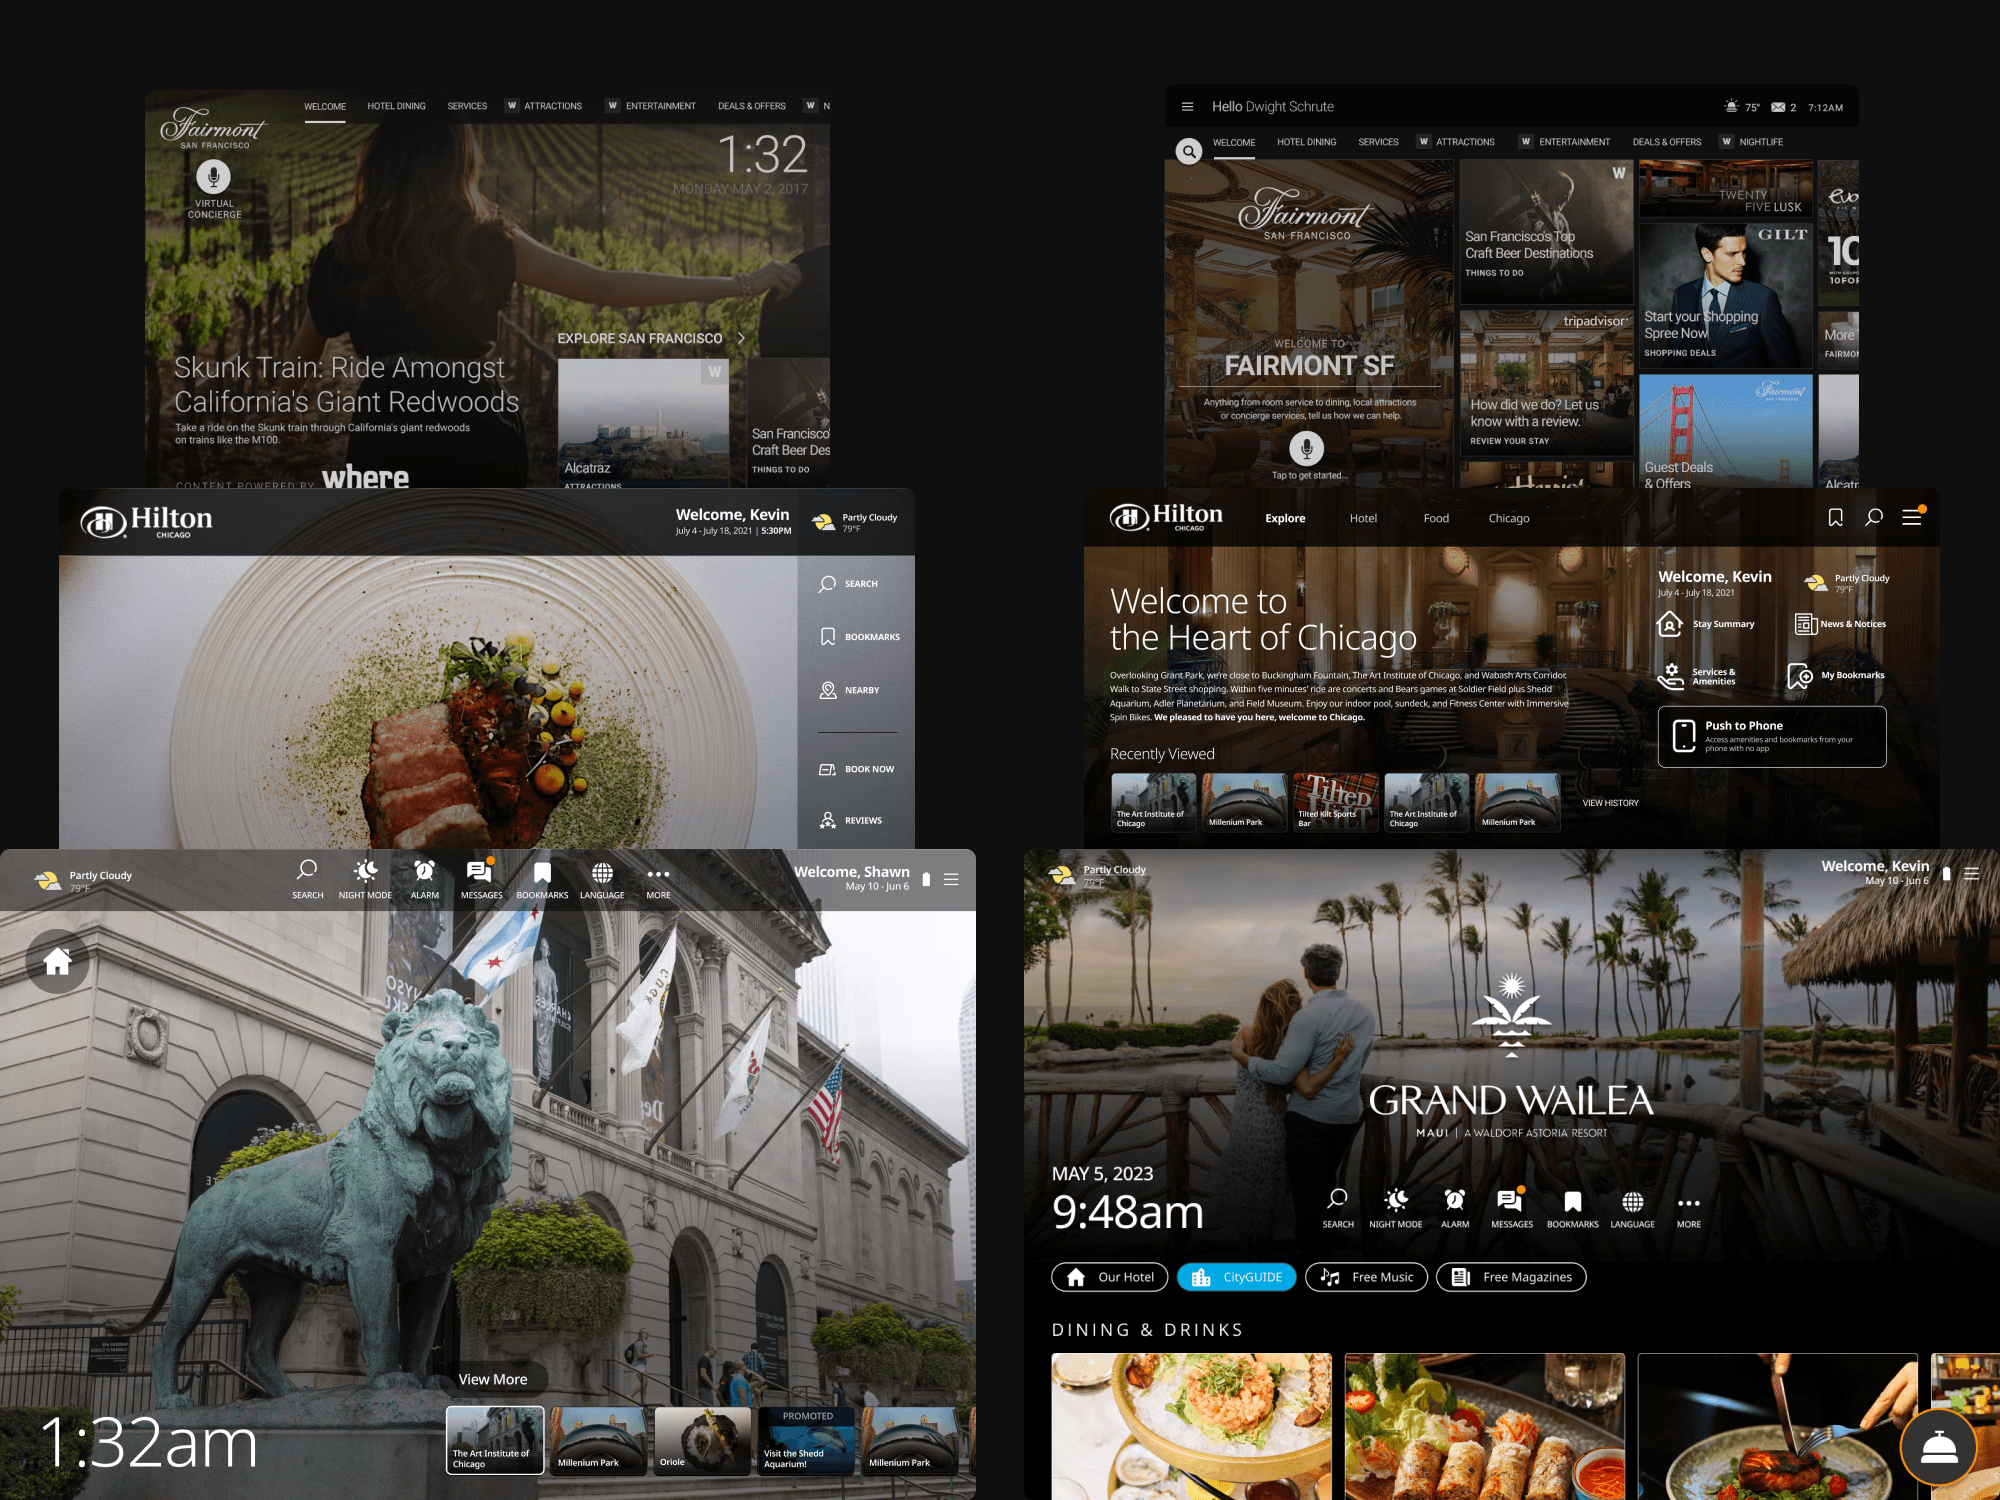
Task: Select Visit the Shedd Aquarium promoted thumbnail
Action: pos(806,1441)
